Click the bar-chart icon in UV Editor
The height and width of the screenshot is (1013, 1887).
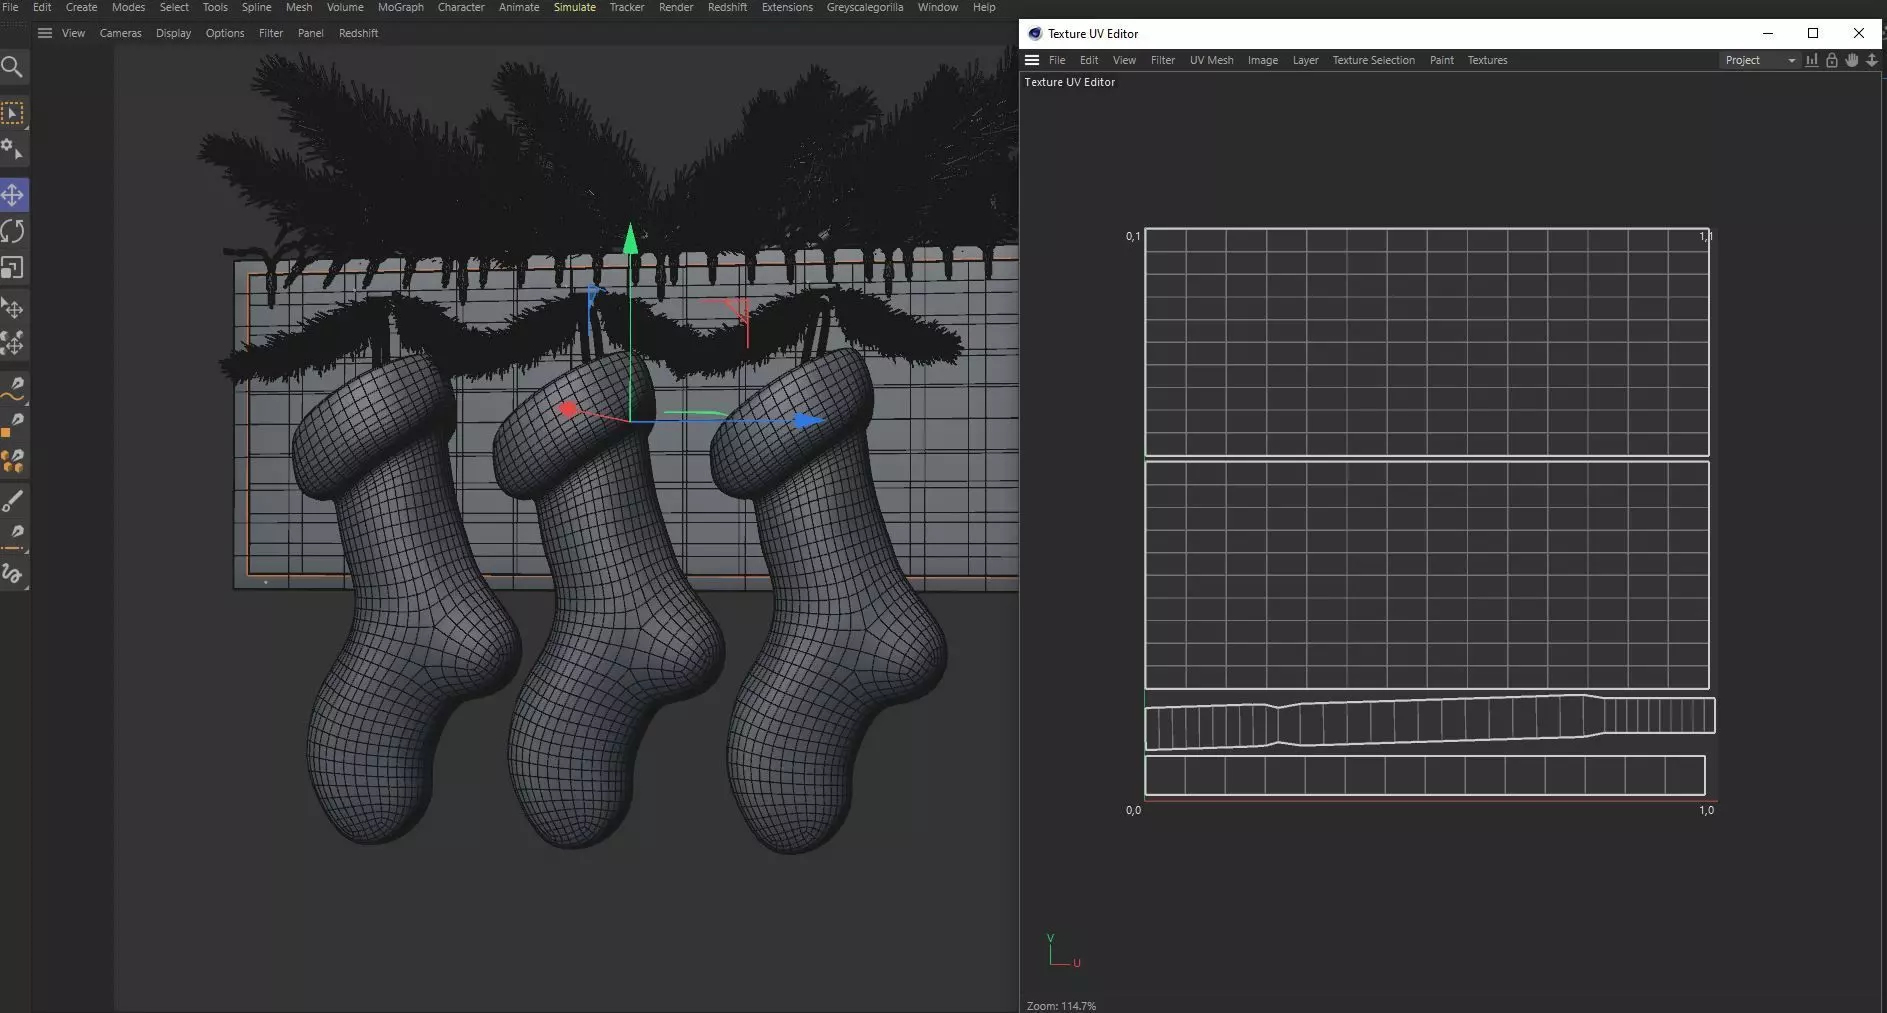point(1811,60)
